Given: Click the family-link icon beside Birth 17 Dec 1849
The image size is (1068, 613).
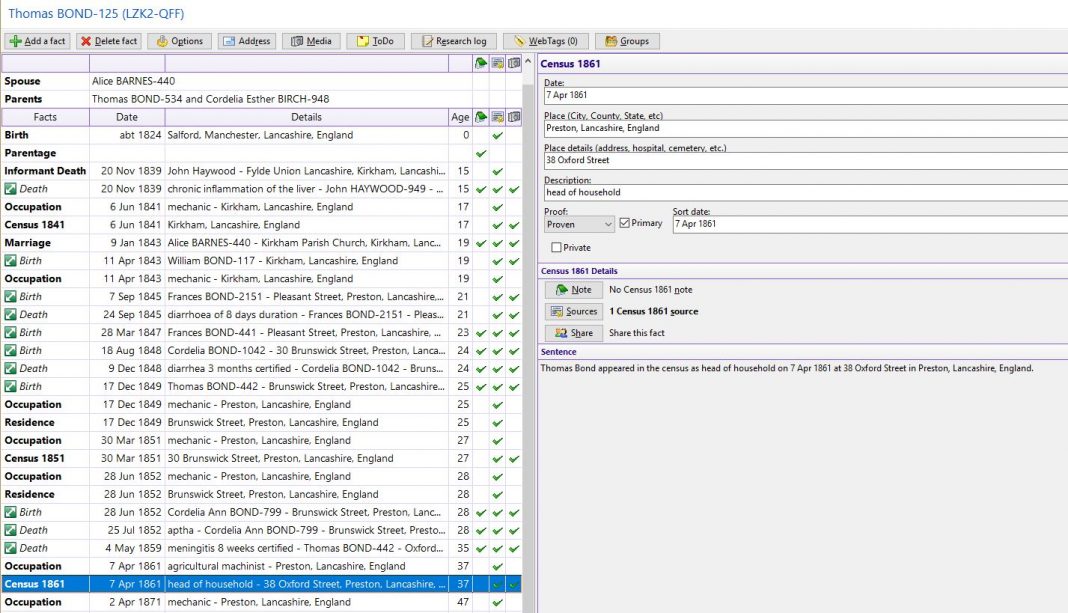Looking at the screenshot, I should point(10,386).
